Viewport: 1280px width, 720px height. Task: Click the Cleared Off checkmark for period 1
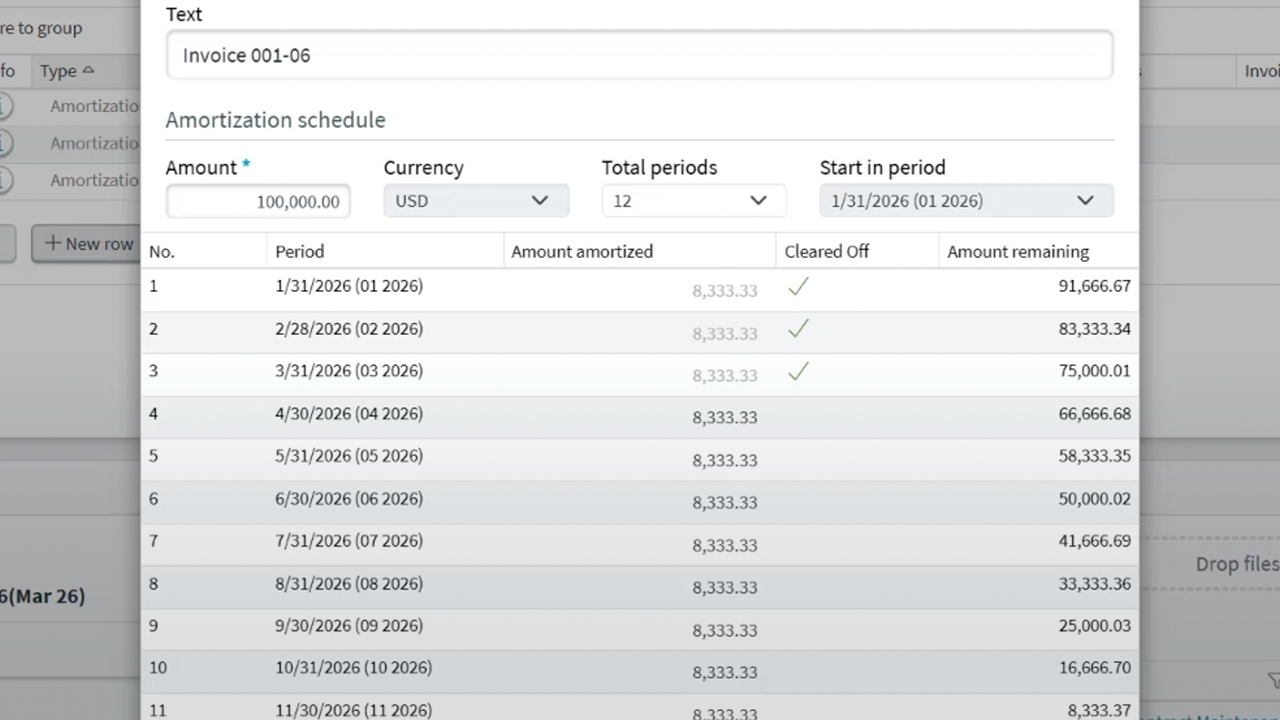click(797, 287)
